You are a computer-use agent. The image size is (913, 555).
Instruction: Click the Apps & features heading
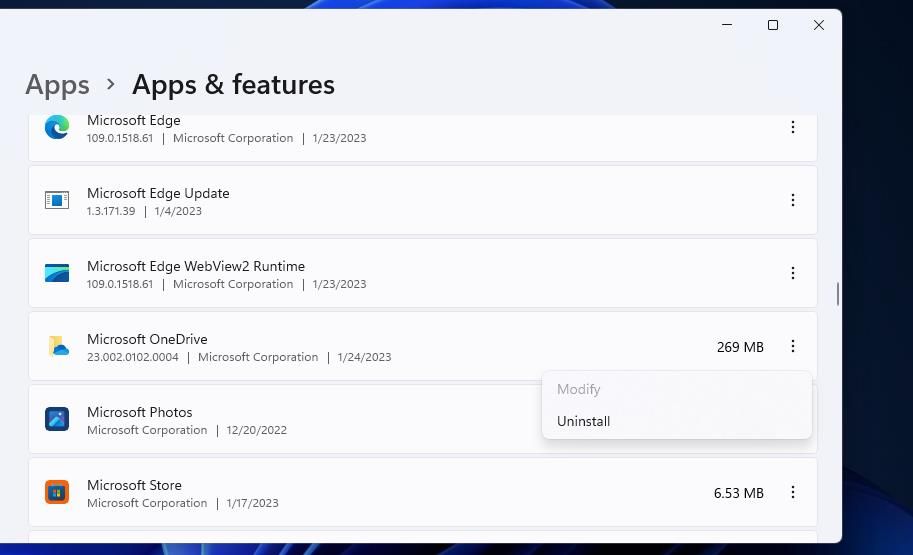click(233, 85)
